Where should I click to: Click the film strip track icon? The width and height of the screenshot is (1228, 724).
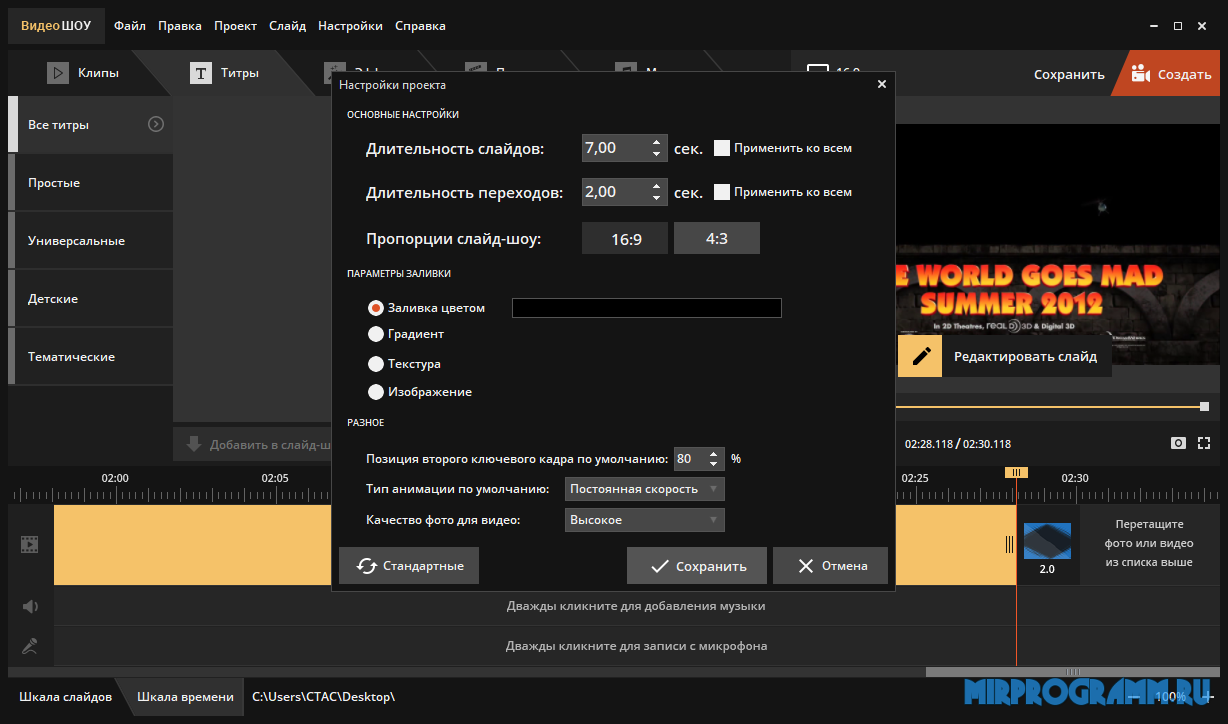coord(30,545)
